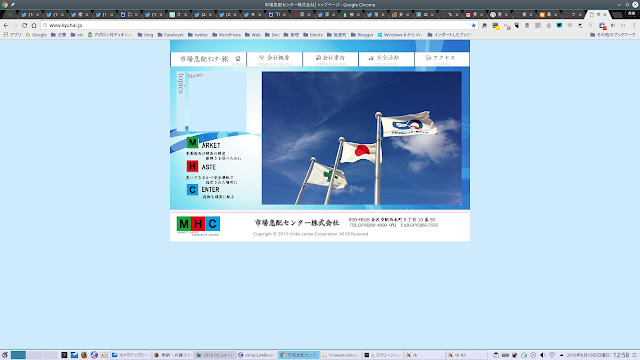Expand the etc bookmarks folder
The height and width of the screenshot is (360, 640).
tap(77, 35)
